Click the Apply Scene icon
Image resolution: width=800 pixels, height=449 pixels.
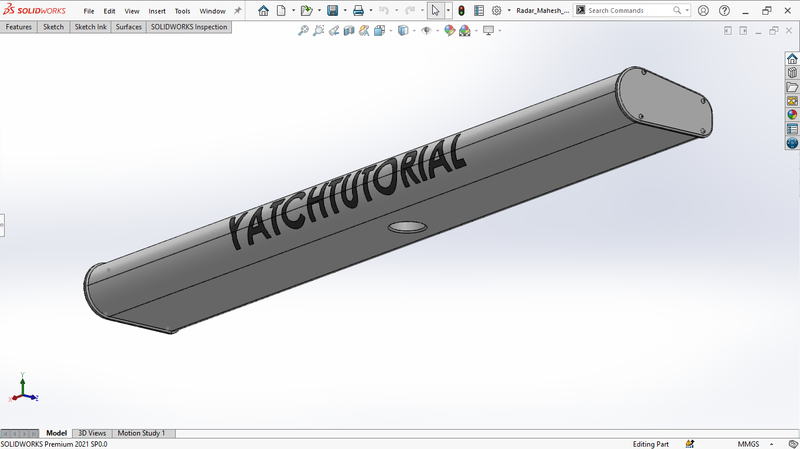(x=465, y=31)
